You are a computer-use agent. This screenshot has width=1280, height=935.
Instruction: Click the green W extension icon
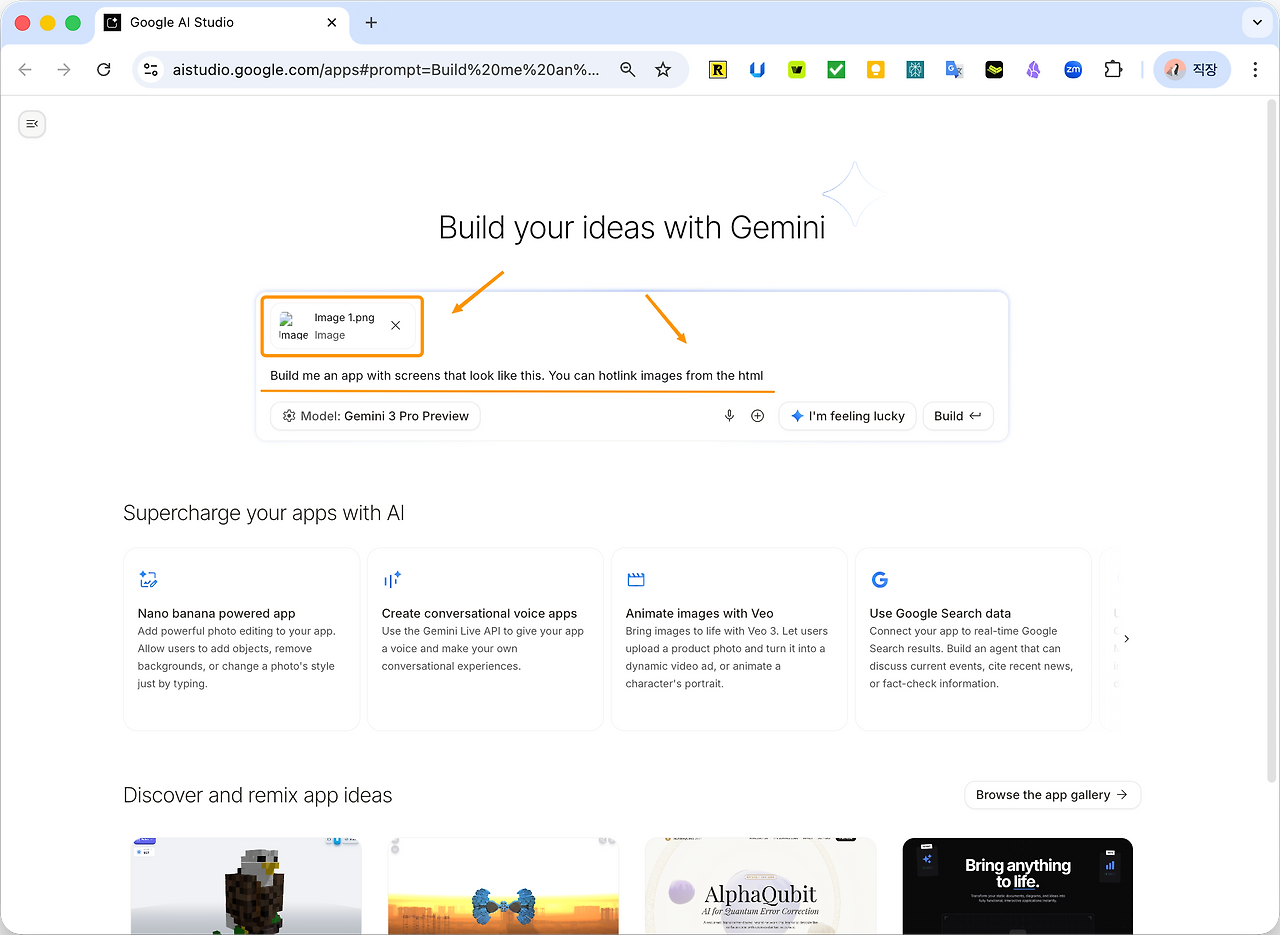[x=797, y=70]
